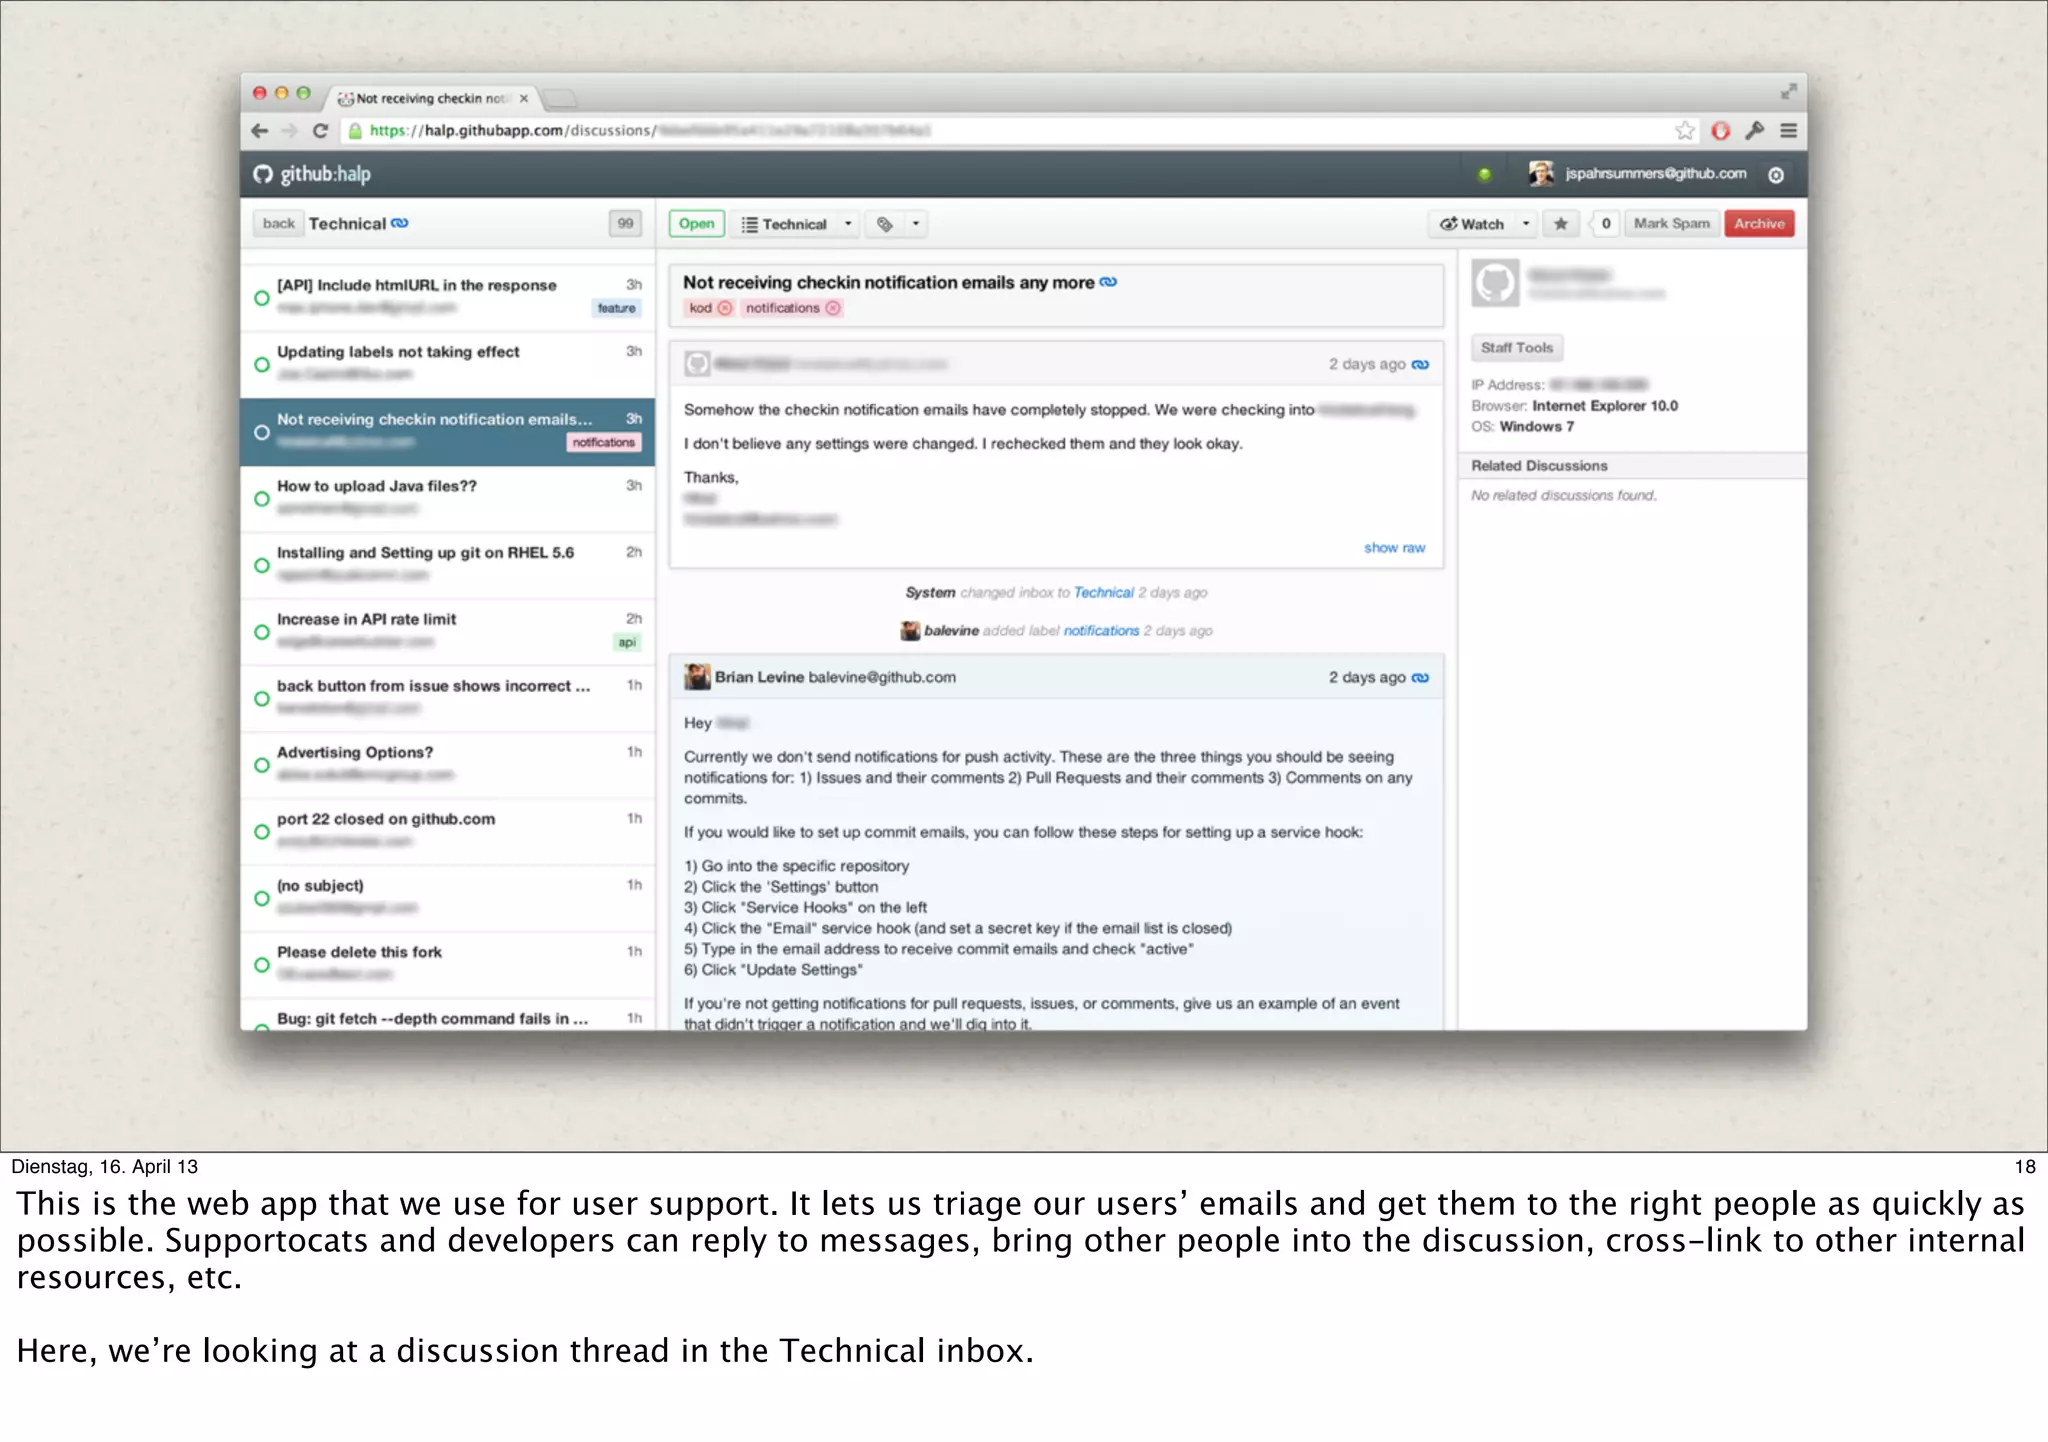Image resolution: width=2048 pixels, height=1442 pixels.
Task: Click the Open status button
Action: tap(697, 224)
